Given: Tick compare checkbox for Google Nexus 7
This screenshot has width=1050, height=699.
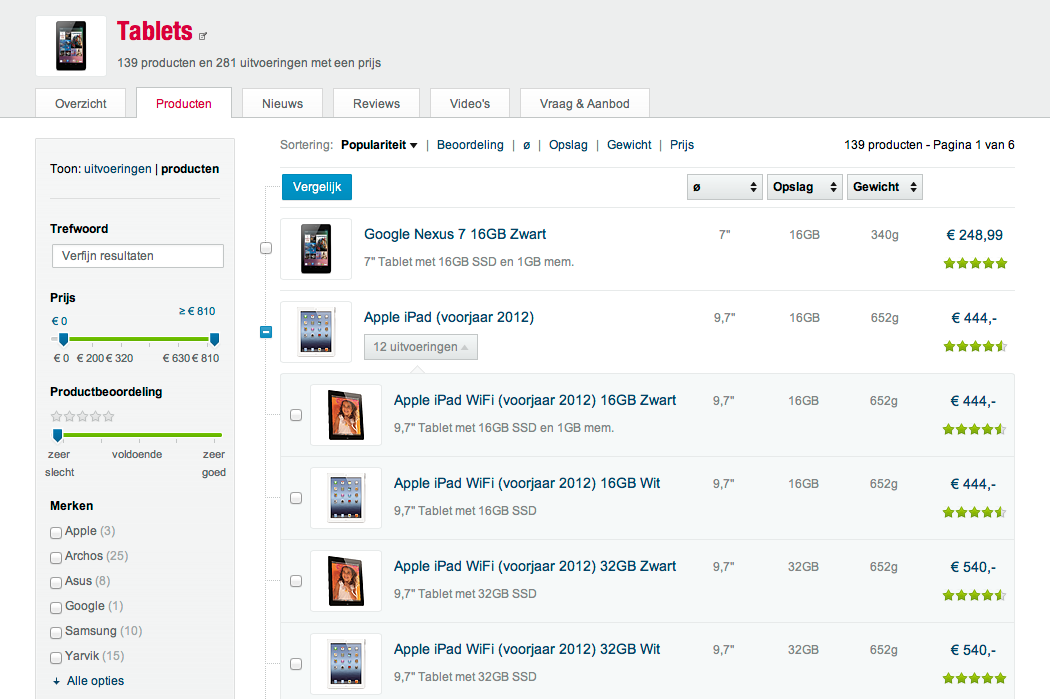Looking at the screenshot, I should [266, 248].
